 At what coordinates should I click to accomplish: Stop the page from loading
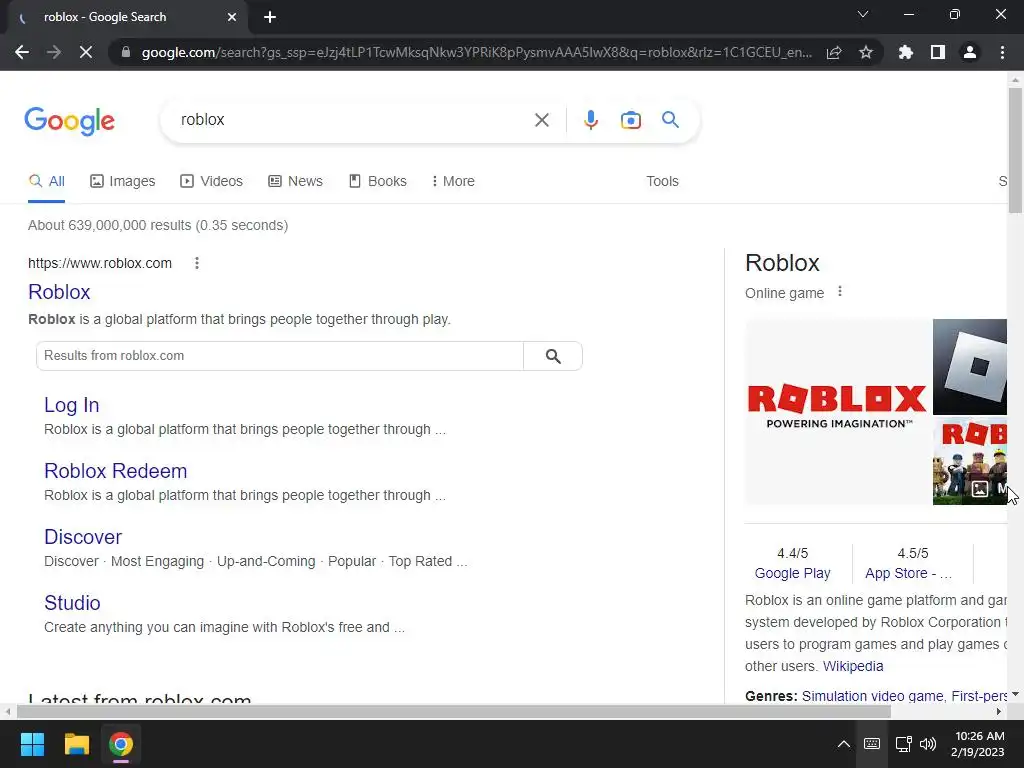coord(86,52)
